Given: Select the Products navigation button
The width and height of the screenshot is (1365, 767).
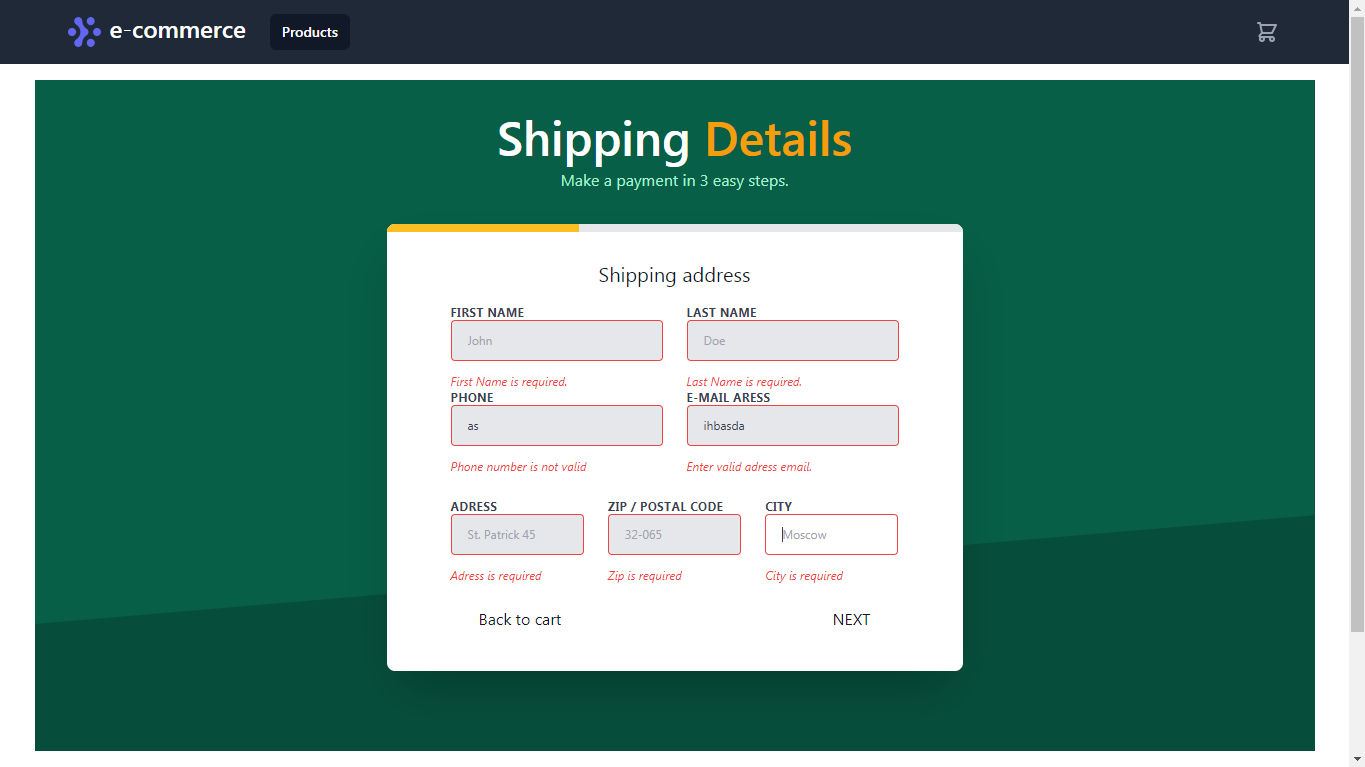Looking at the screenshot, I should [x=309, y=32].
